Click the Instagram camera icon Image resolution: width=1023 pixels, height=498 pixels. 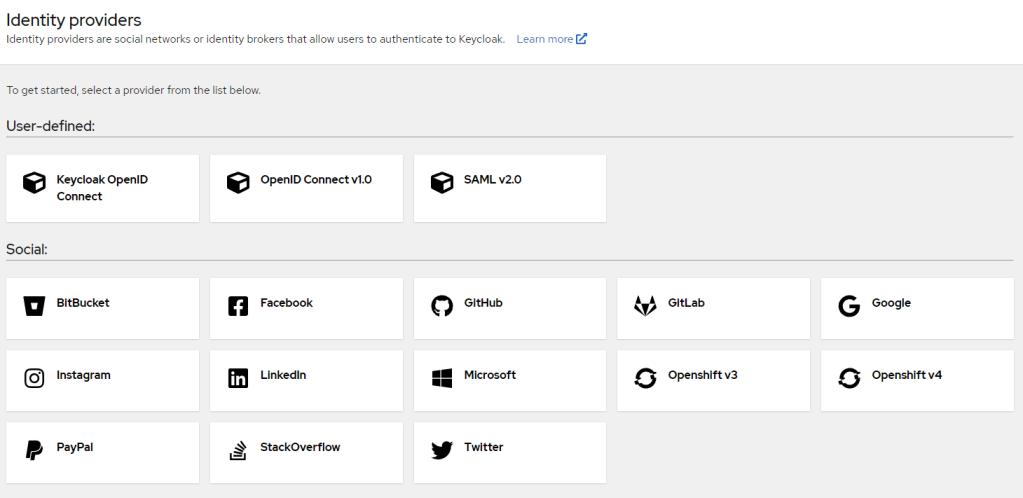(x=34, y=378)
